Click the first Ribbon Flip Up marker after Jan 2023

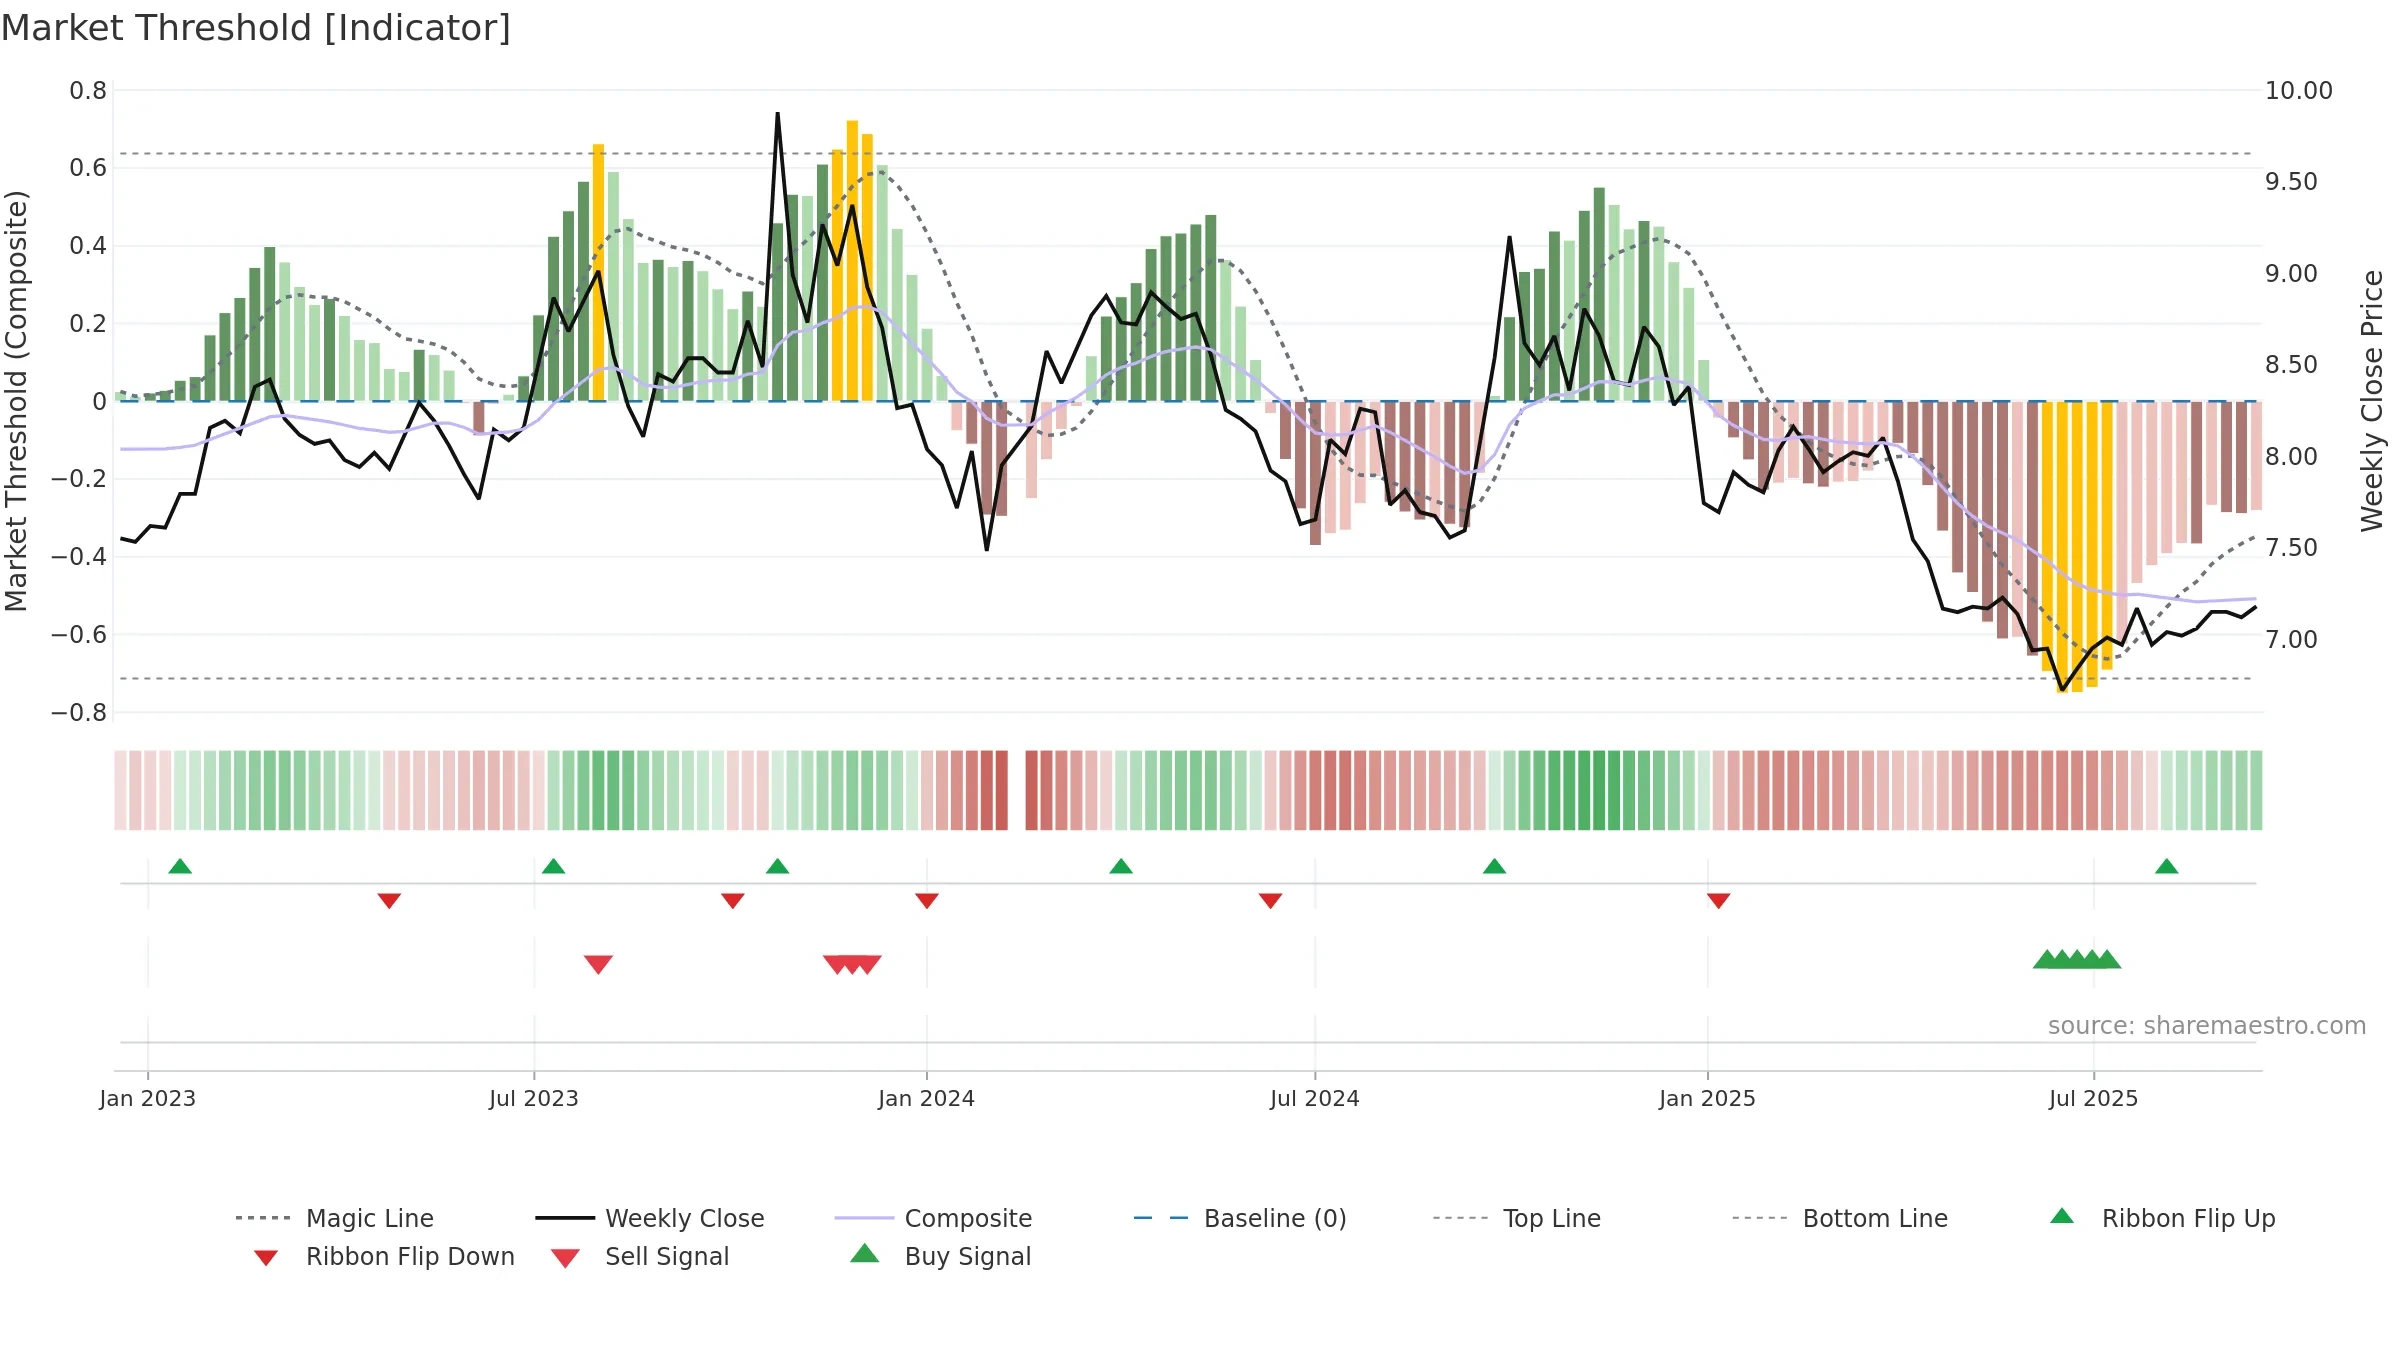tap(180, 866)
